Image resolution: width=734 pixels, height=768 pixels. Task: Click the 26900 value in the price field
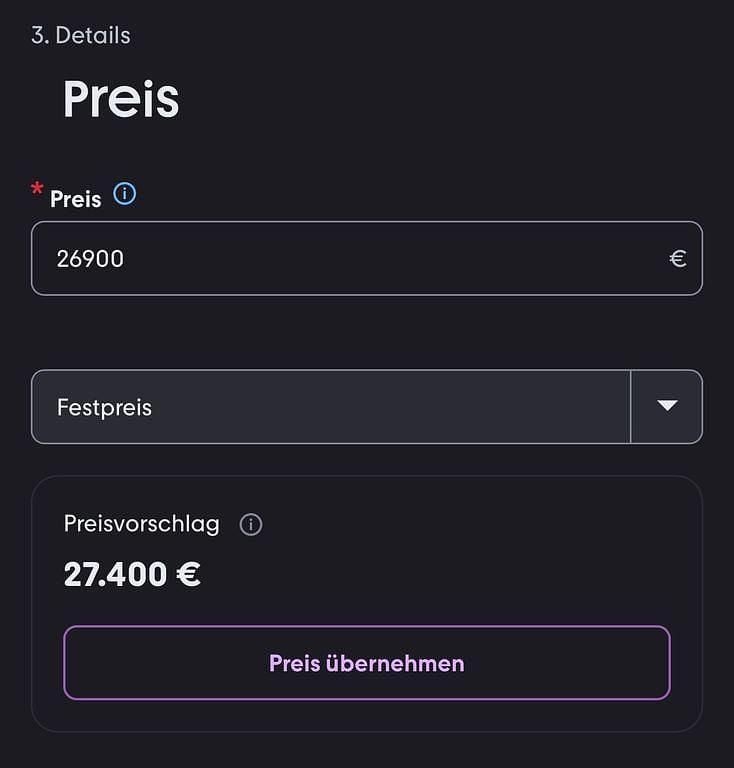pyautogui.click(x=90, y=259)
